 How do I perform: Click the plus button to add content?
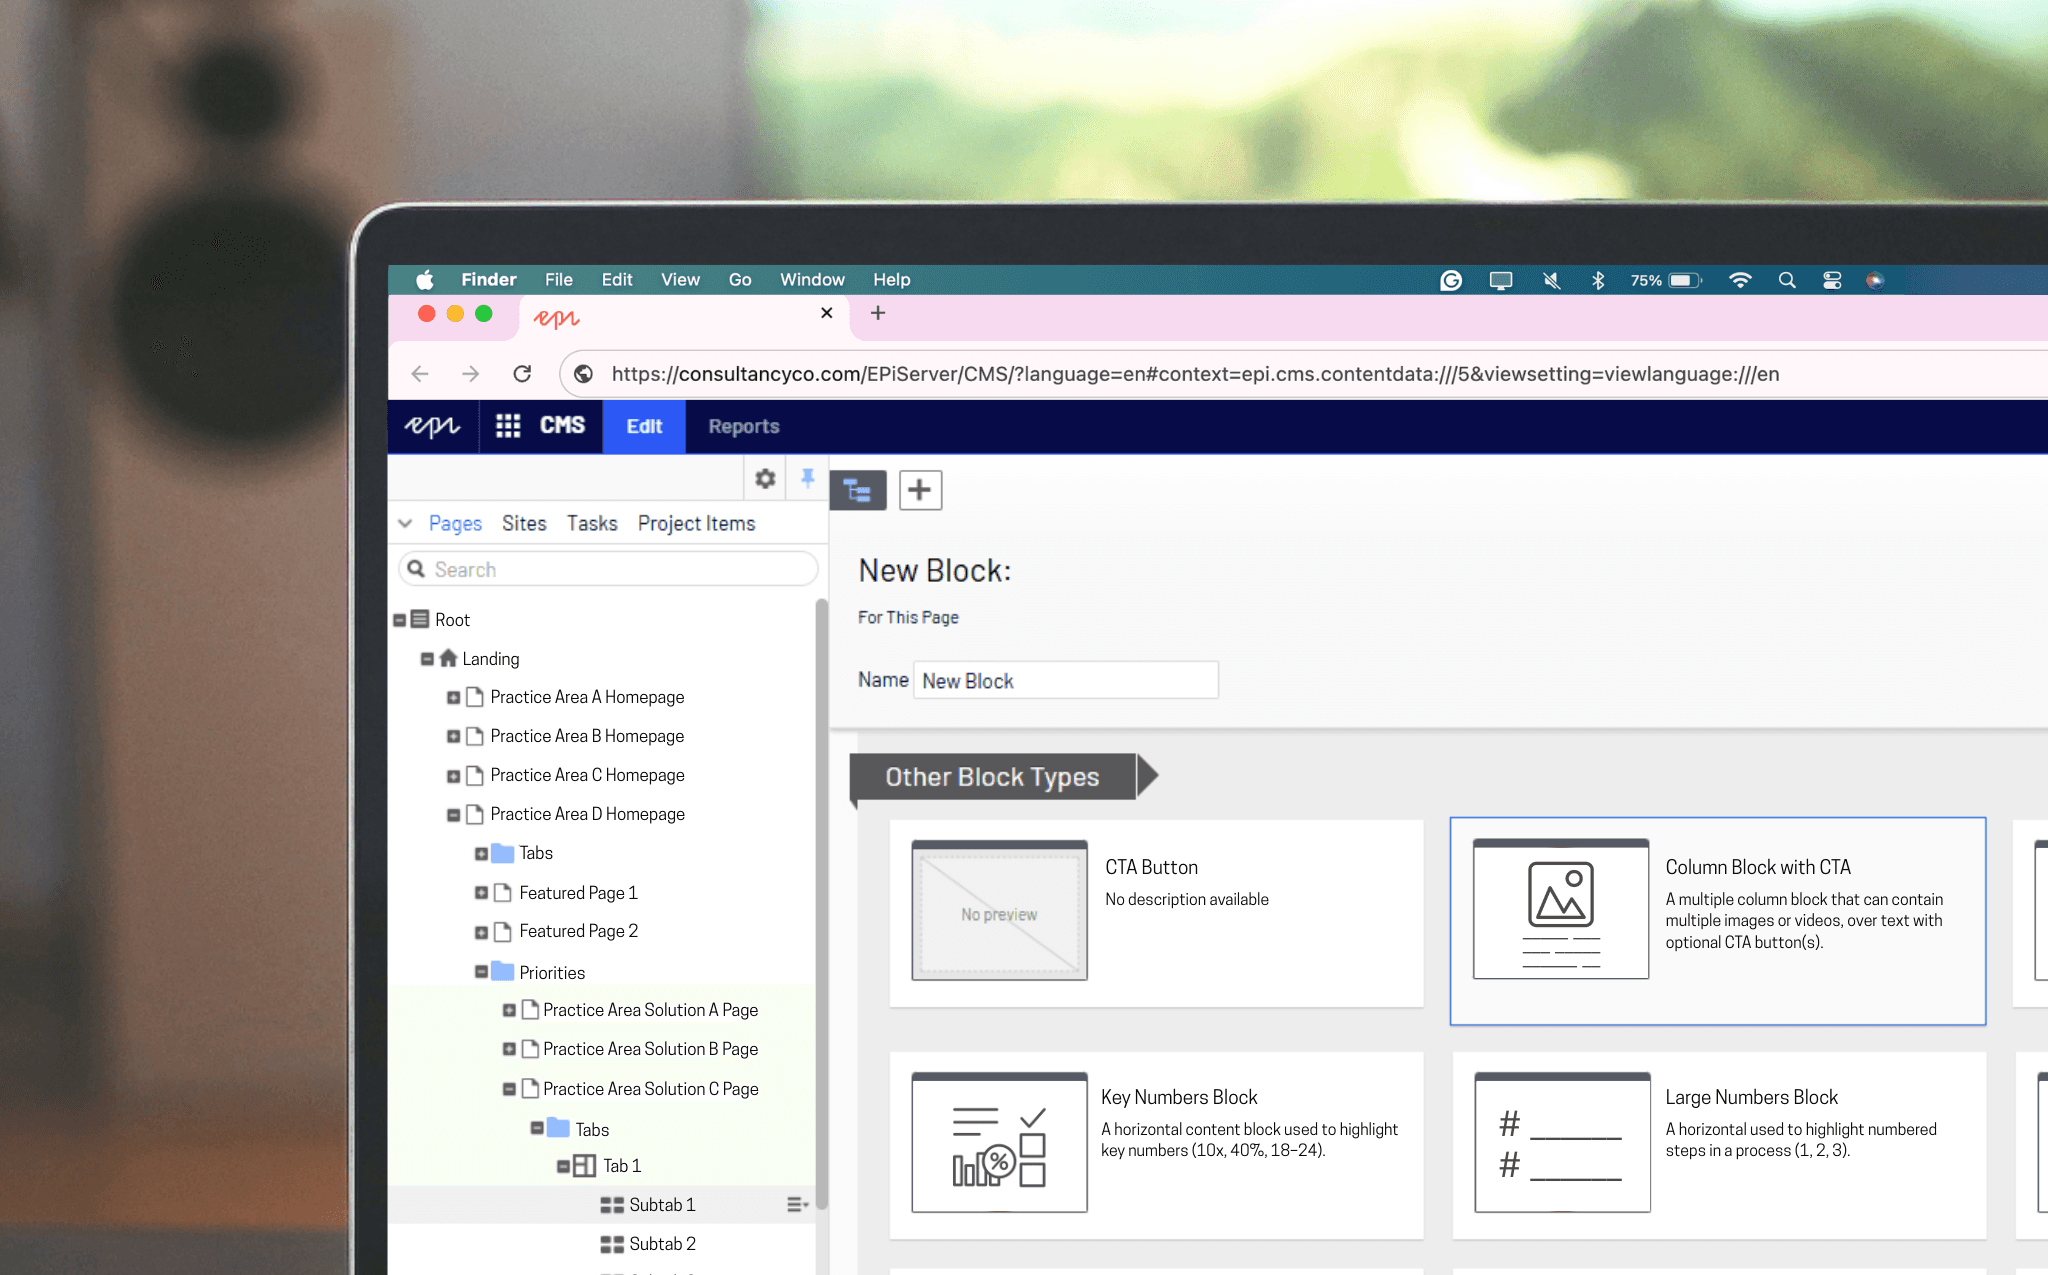coord(920,490)
